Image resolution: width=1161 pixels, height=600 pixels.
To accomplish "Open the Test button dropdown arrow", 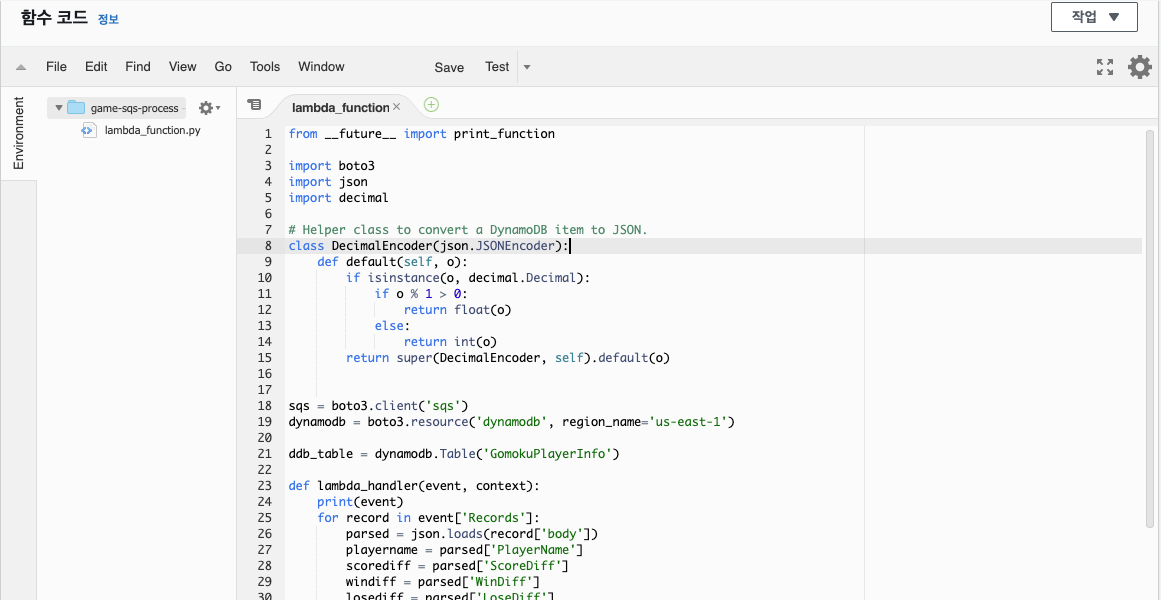I will click(x=527, y=67).
